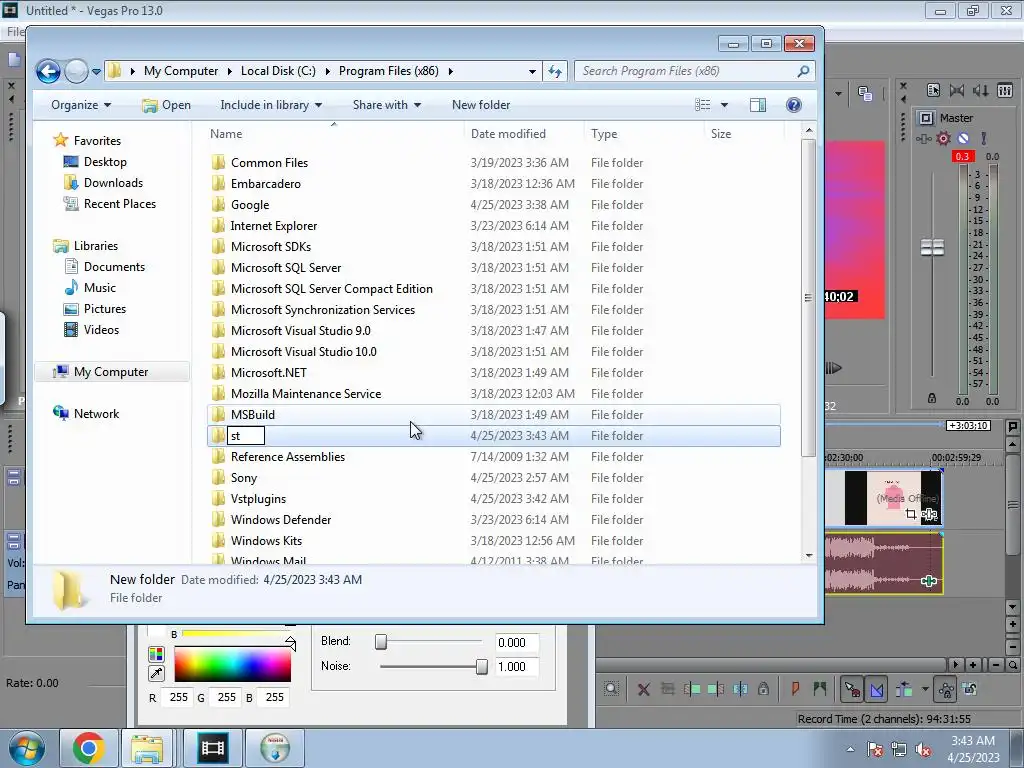Select the eyedropper color tool

[156, 673]
